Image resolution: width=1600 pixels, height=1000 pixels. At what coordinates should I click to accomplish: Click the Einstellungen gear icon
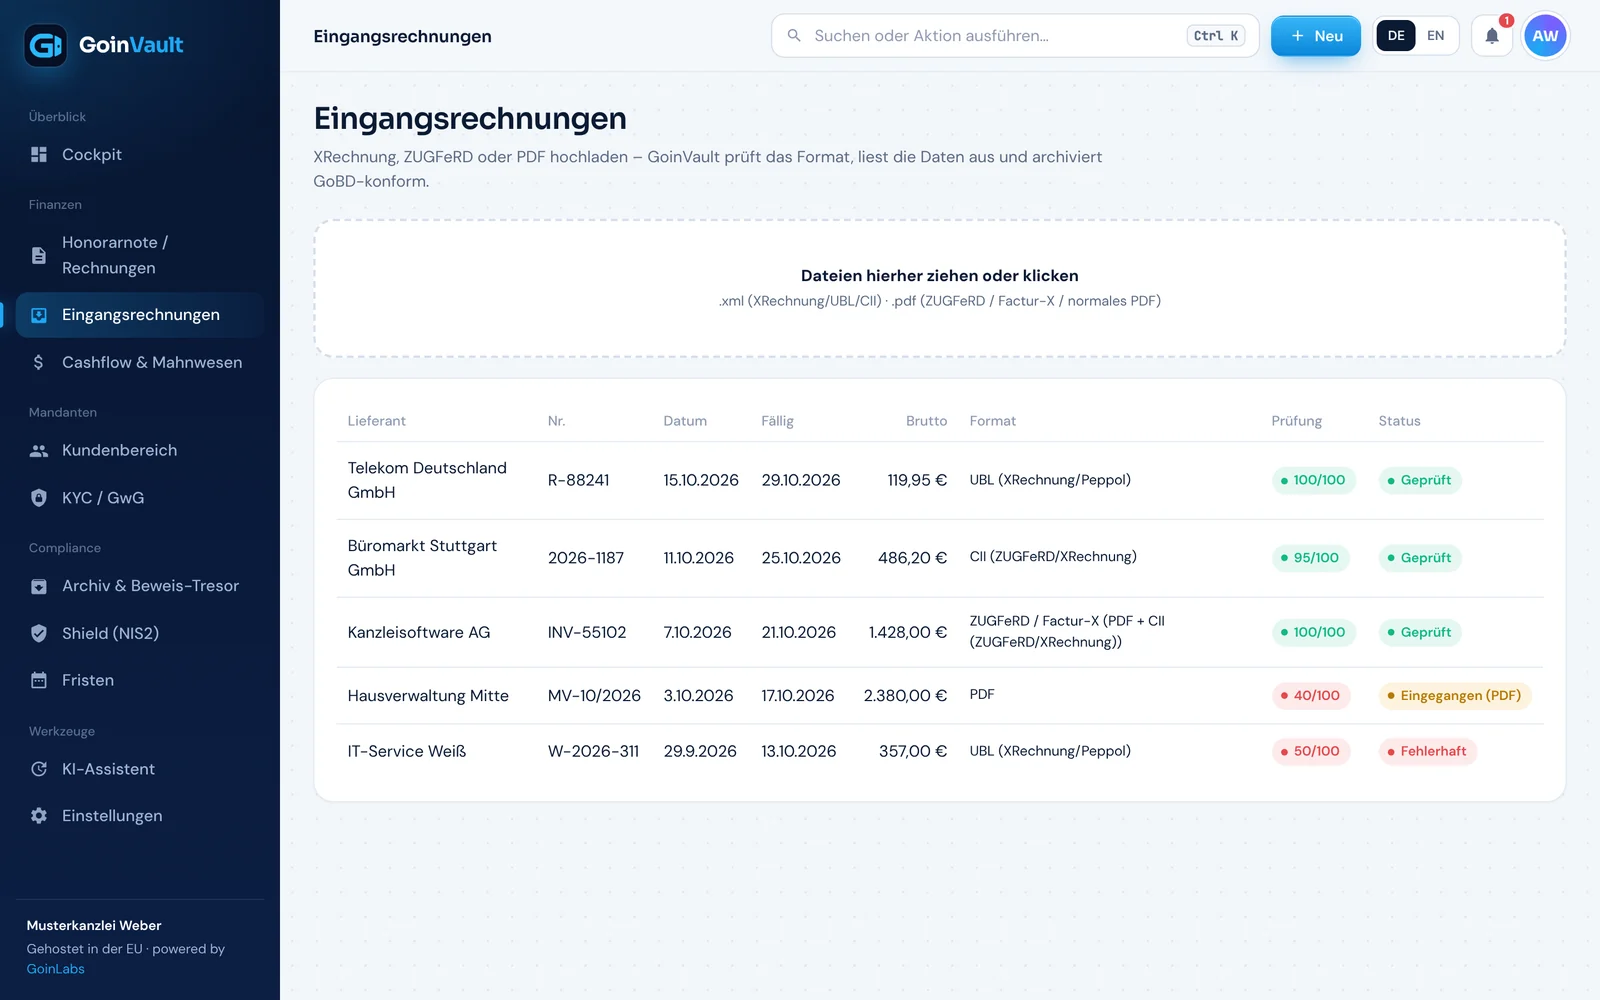point(39,816)
